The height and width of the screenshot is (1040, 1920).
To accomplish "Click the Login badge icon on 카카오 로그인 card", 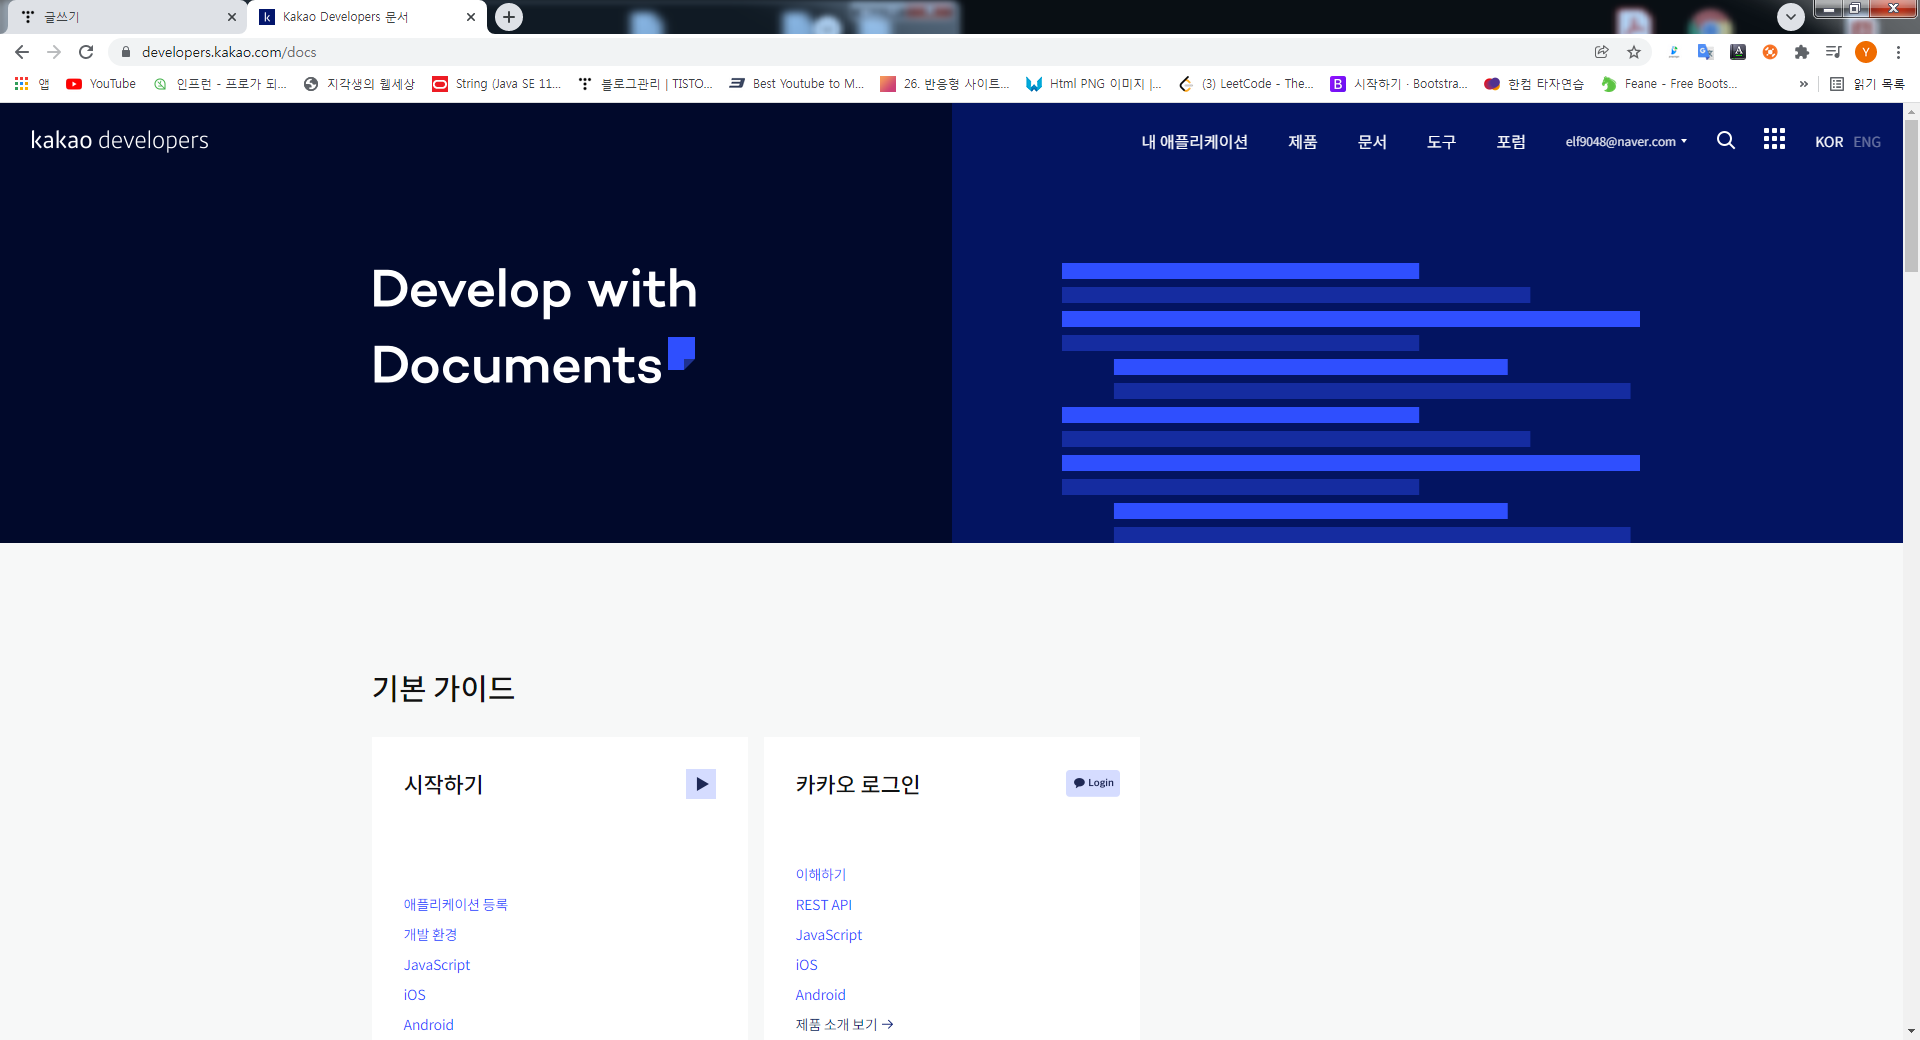I will click(x=1093, y=783).
